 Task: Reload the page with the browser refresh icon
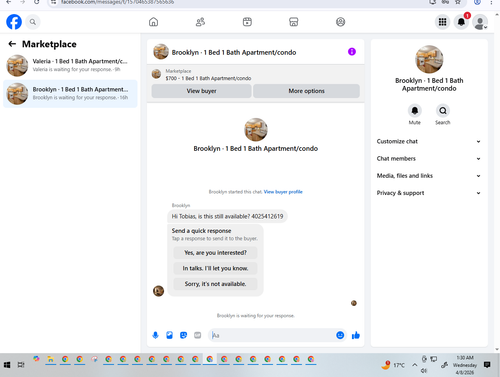[37, 2]
